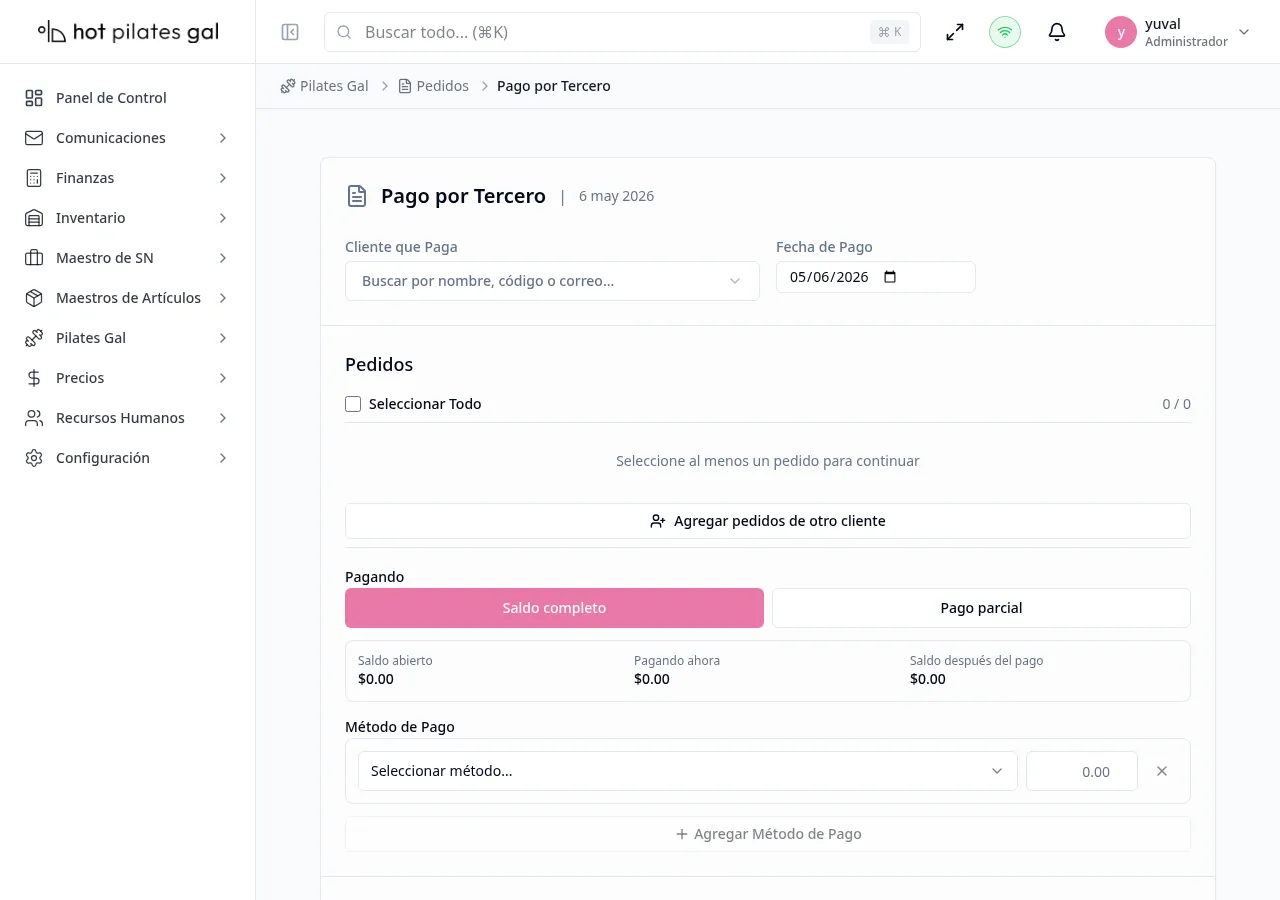
Task: Click Agregar pedidos de otro cliente button
Action: click(x=768, y=521)
